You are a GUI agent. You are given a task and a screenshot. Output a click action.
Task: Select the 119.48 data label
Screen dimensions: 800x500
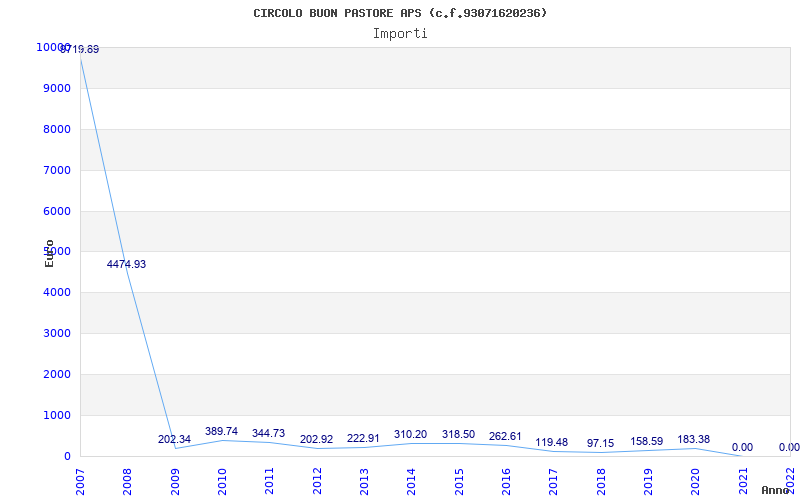tap(552, 442)
